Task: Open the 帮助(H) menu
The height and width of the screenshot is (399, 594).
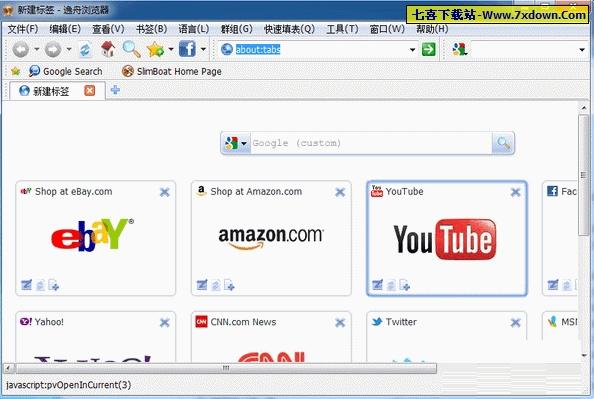Action: coord(432,29)
